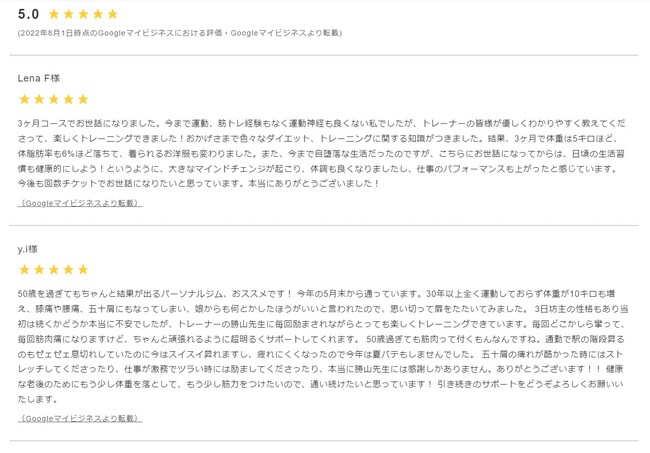
Task: Click third star under y.i review
Action: tap(54, 270)
